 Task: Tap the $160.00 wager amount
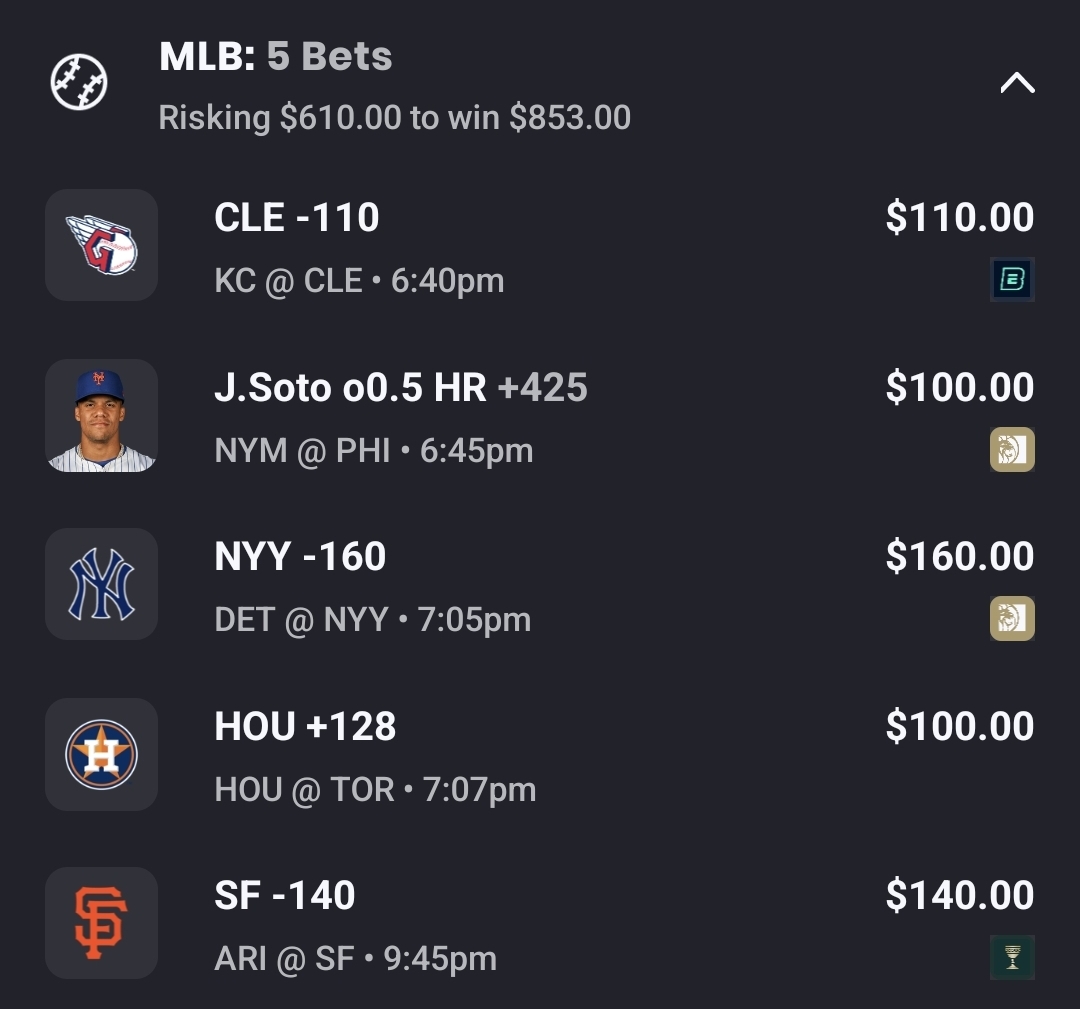click(x=959, y=557)
